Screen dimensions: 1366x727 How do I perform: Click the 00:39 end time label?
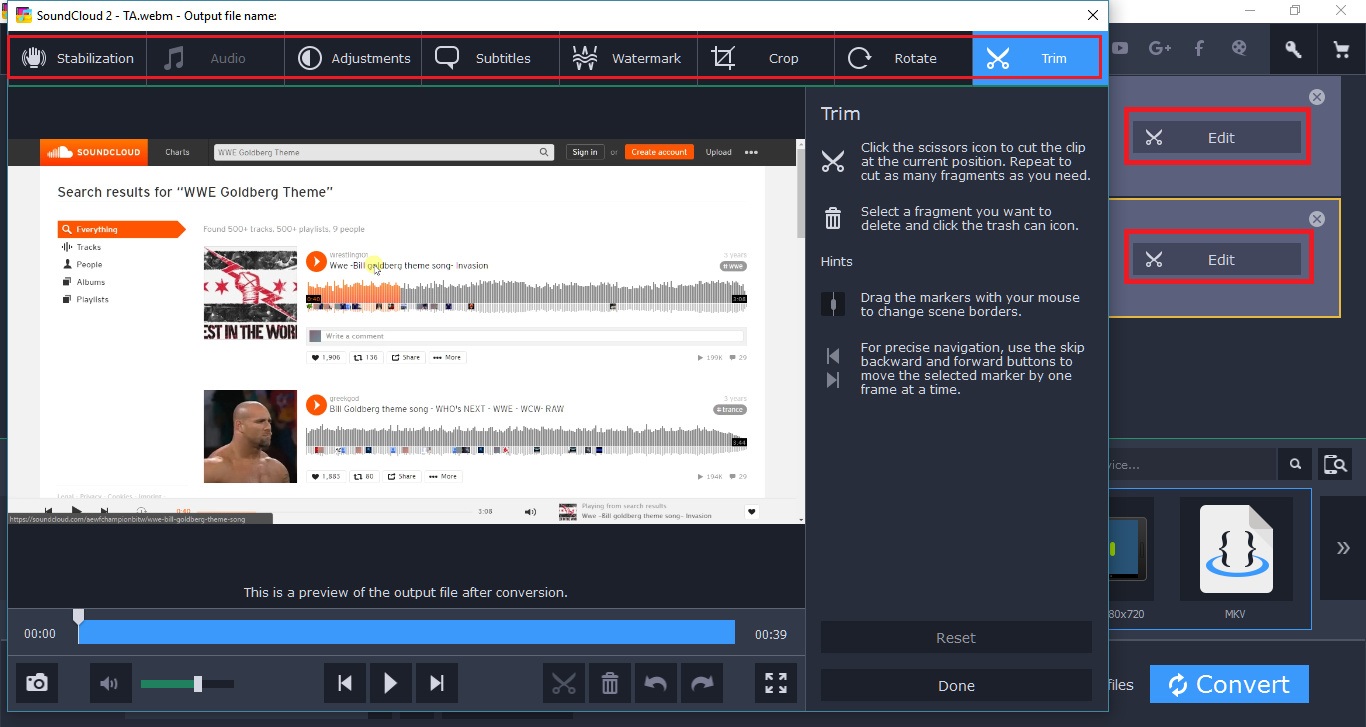[770, 634]
